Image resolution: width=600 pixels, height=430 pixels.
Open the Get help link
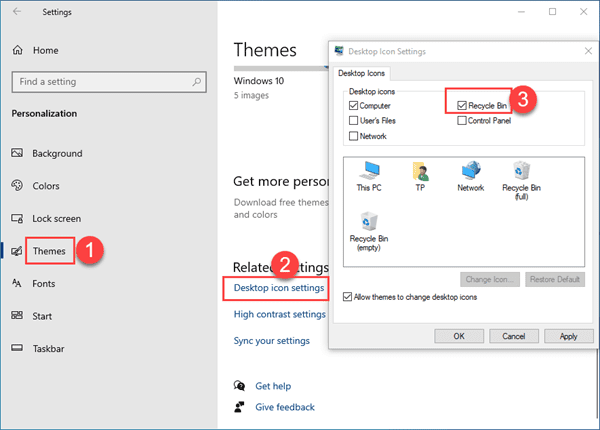(x=273, y=385)
